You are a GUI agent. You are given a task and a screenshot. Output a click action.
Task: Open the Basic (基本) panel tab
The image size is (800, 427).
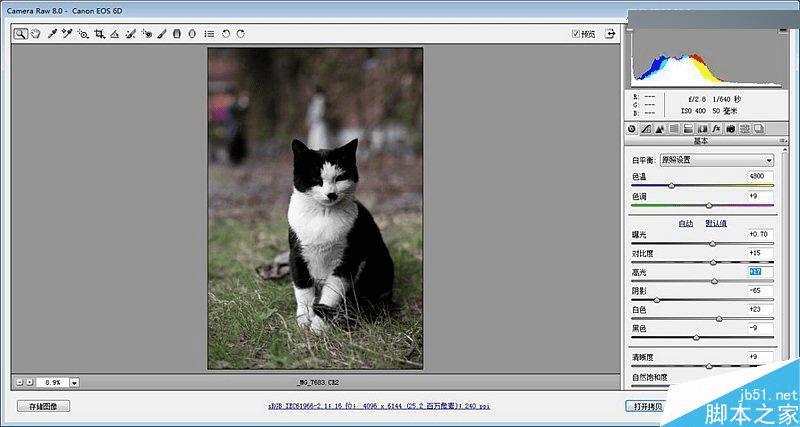pos(632,129)
